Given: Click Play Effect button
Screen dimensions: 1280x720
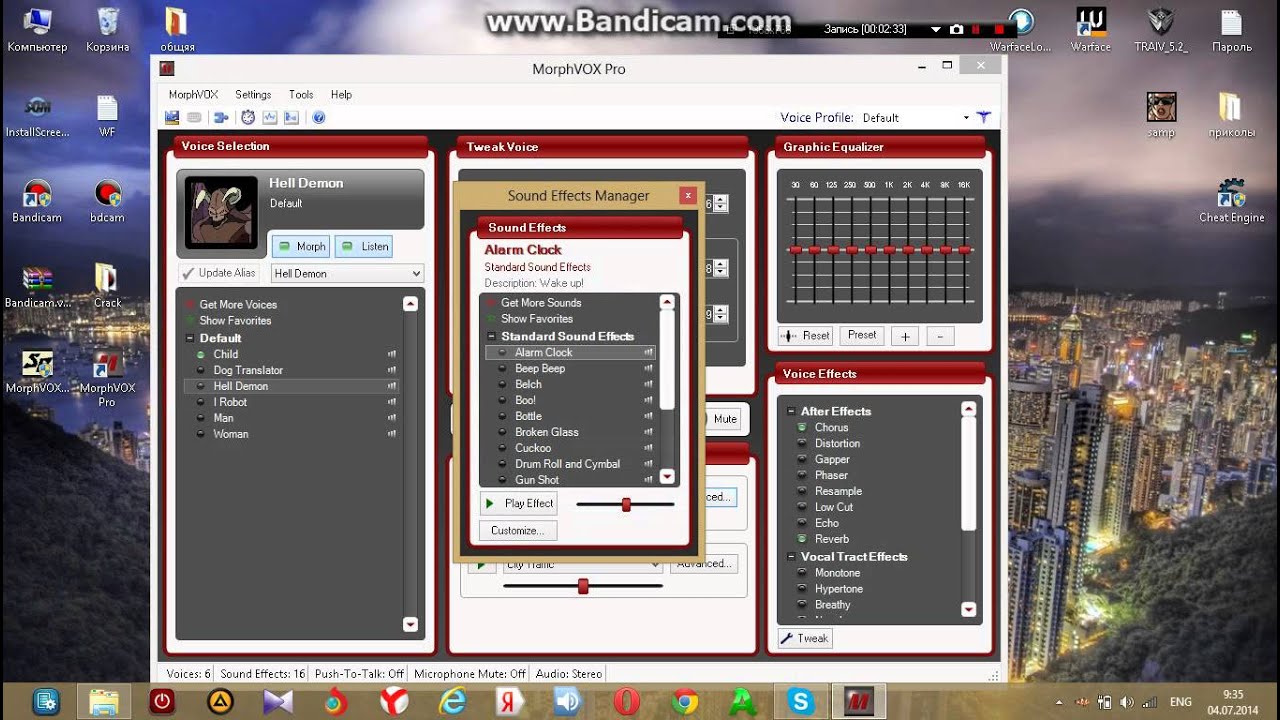Looking at the screenshot, I should point(518,503).
